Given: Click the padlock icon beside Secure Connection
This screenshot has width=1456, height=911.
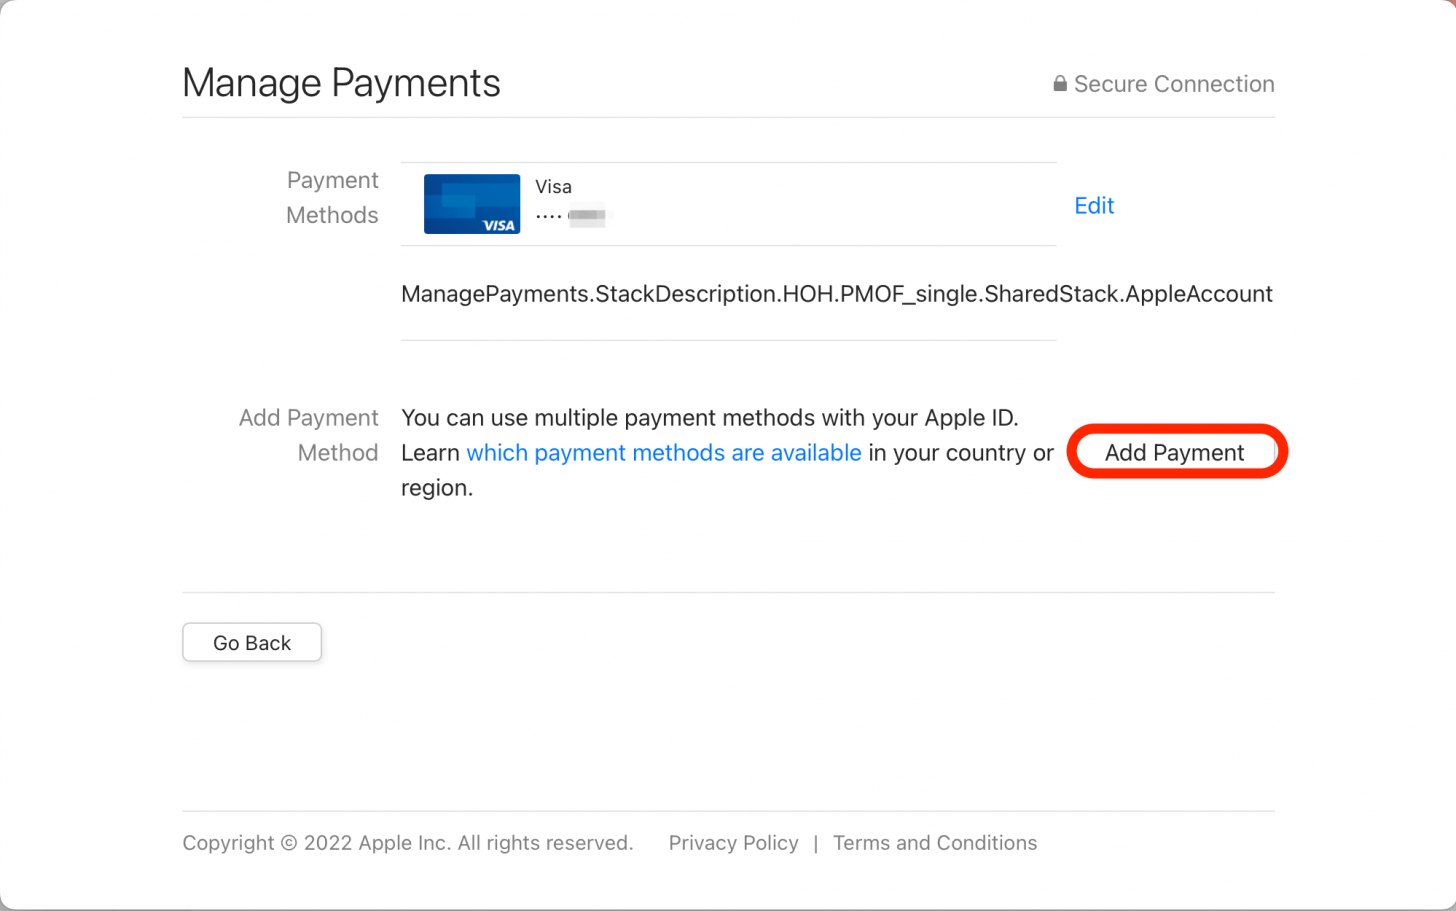Looking at the screenshot, I should 1059,84.
